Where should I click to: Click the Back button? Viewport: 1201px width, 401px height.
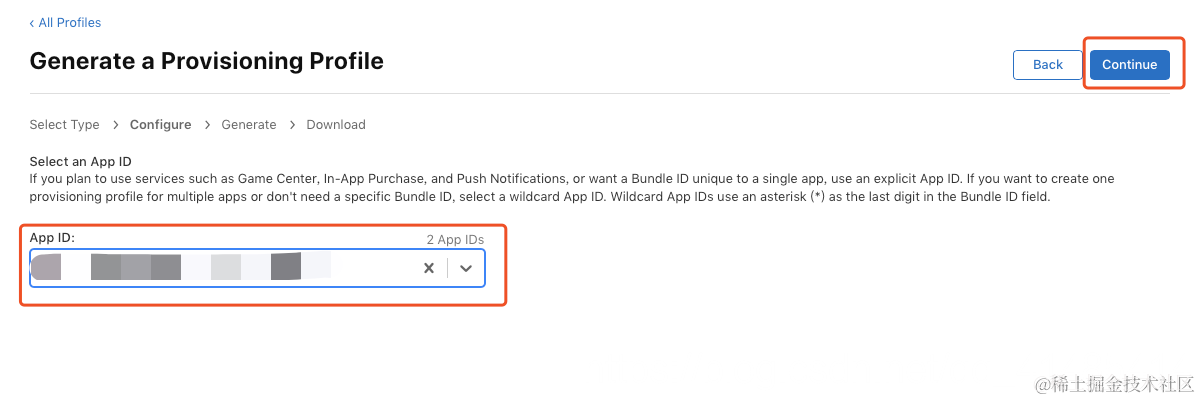1047,65
